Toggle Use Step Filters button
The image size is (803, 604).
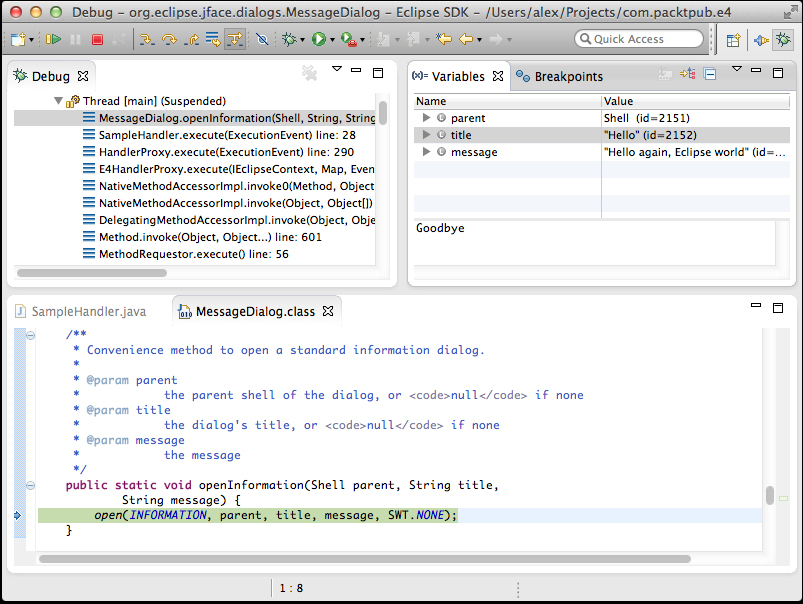point(234,40)
